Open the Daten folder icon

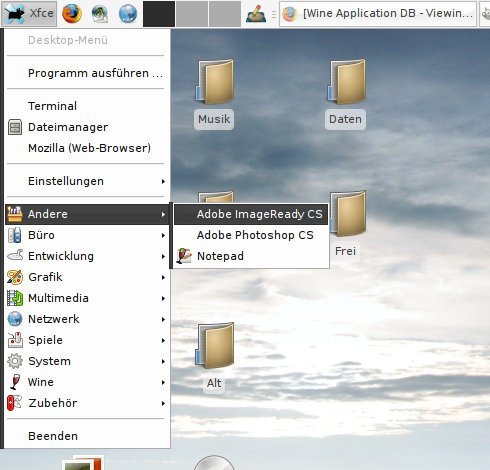(x=345, y=94)
